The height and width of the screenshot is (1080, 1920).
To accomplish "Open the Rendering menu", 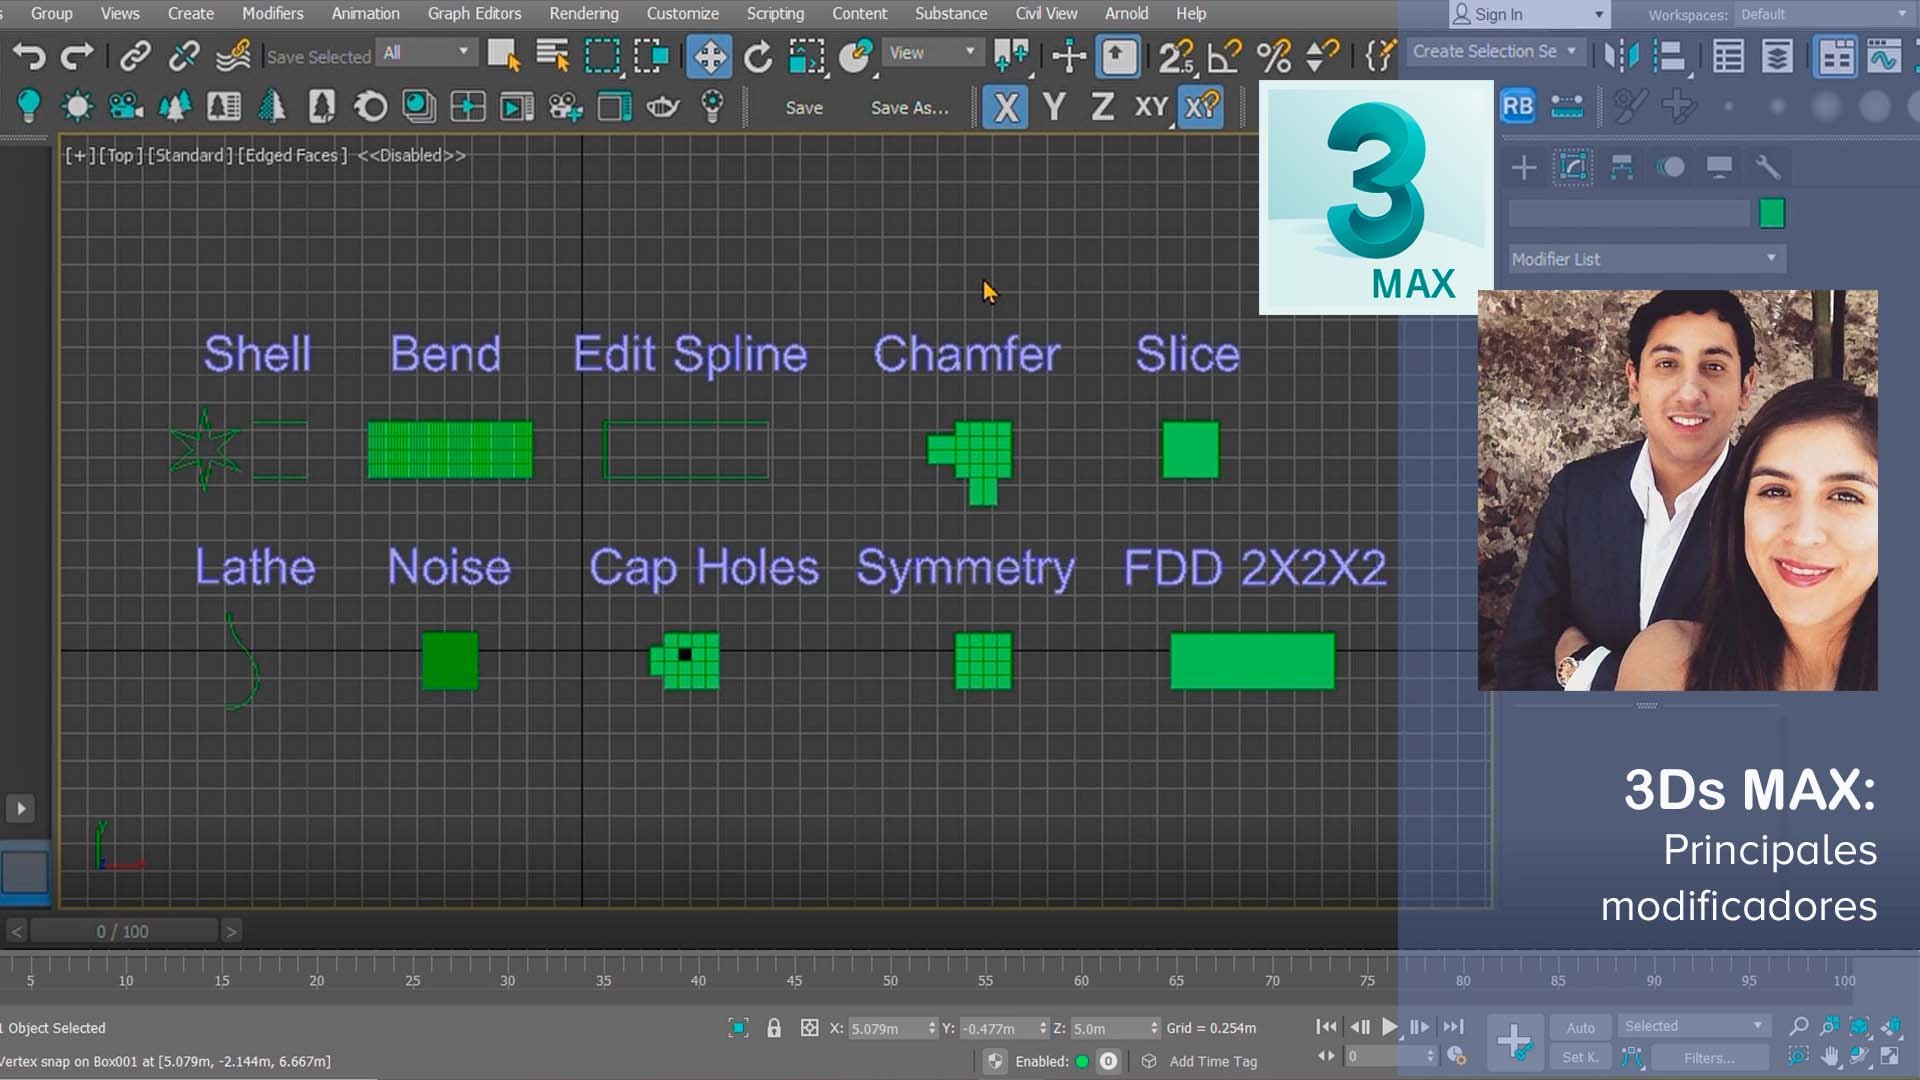I will pyautogui.click(x=583, y=14).
